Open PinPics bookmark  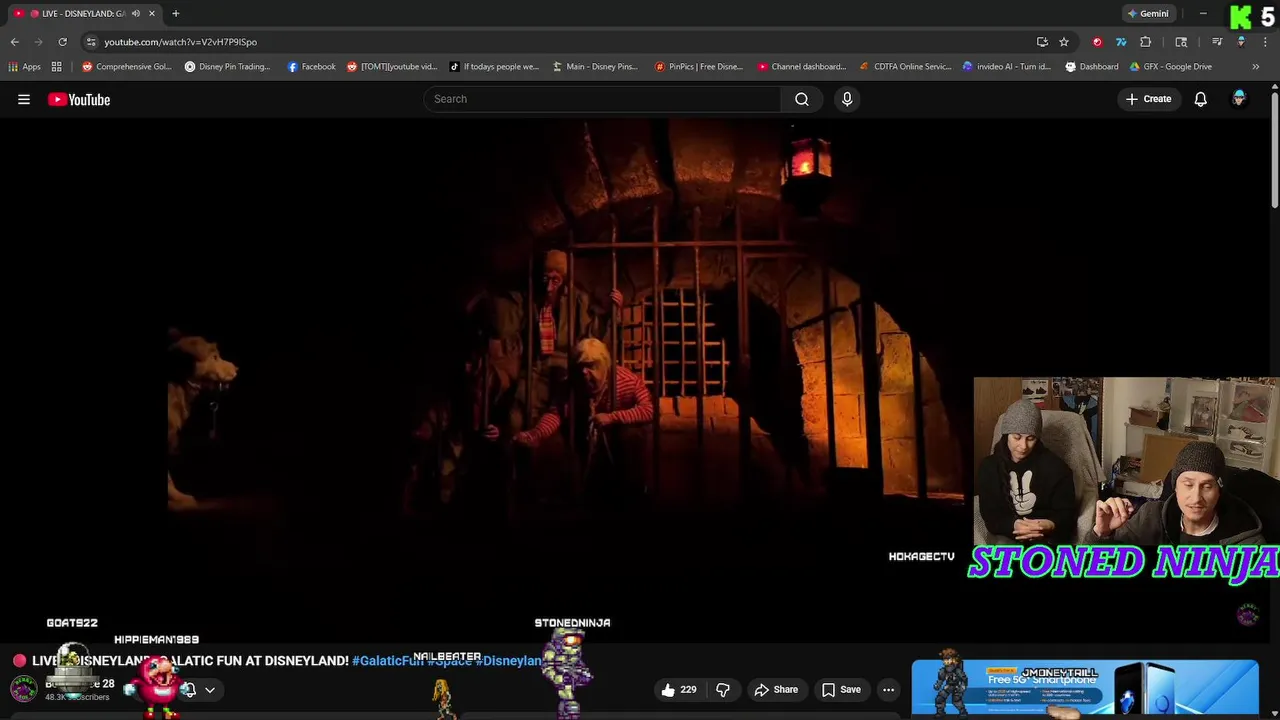click(x=699, y=67)
